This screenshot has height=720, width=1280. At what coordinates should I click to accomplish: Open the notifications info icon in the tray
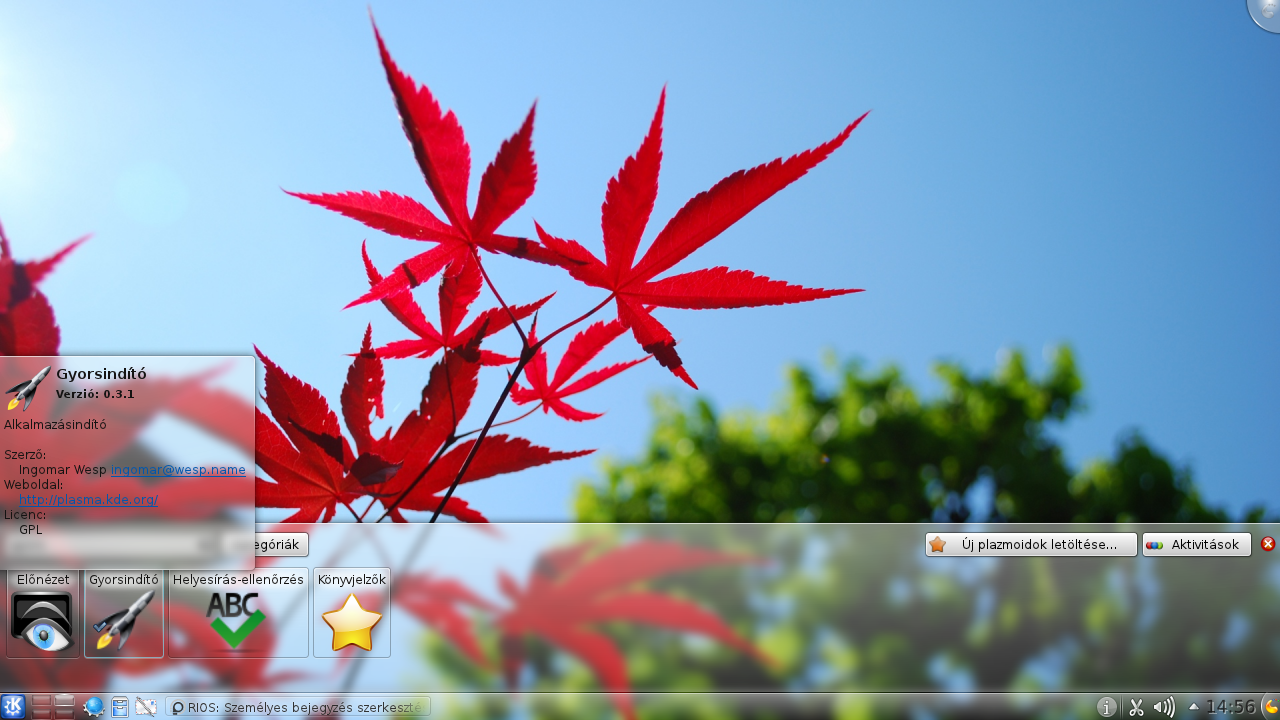pyautogui.click(x=1107, y=707)
